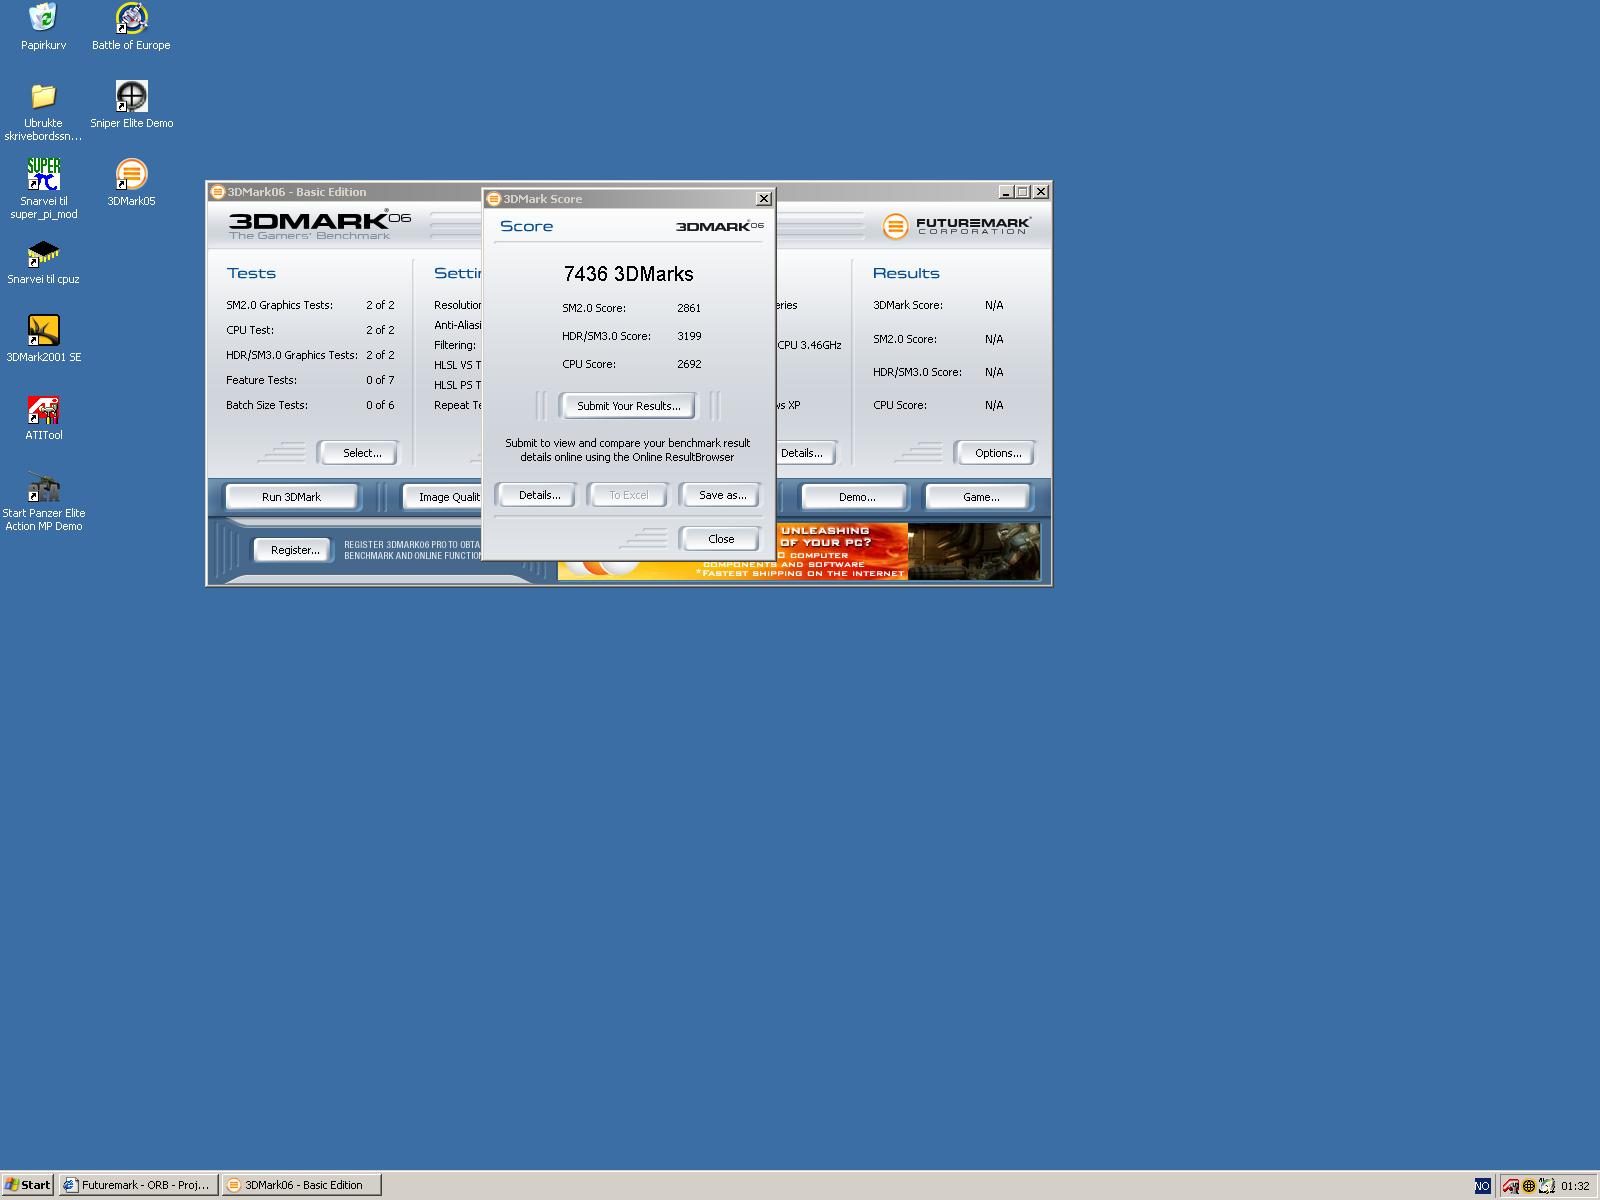Click the 7436 3DMarks score text

pos(628,274)
